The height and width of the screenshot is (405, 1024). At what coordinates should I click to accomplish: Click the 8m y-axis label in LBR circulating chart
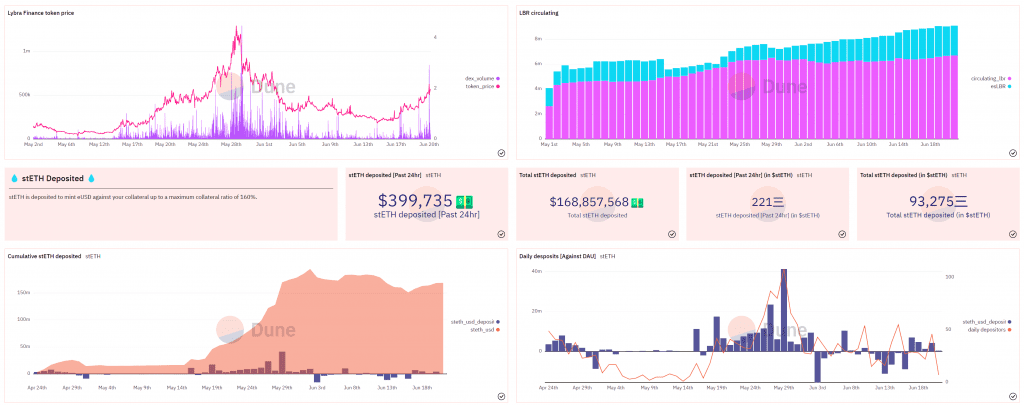pyautogui.click(x=539, y=39)
